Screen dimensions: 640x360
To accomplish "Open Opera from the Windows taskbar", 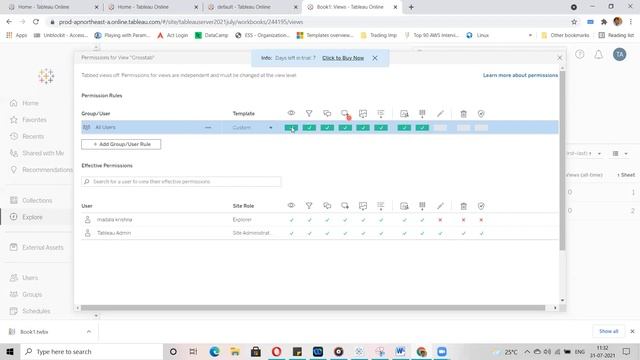I will [x=276, y=351].
